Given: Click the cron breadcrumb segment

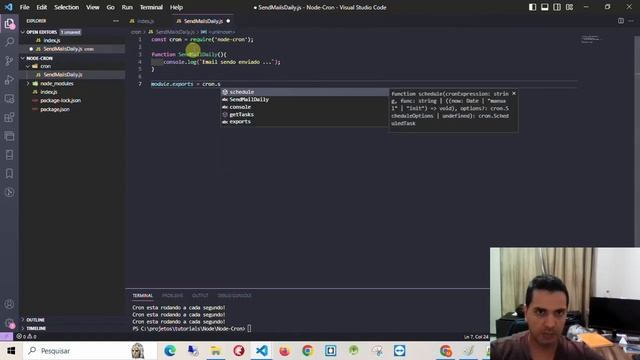Looking at the screenshot, I should click(136, 32).
